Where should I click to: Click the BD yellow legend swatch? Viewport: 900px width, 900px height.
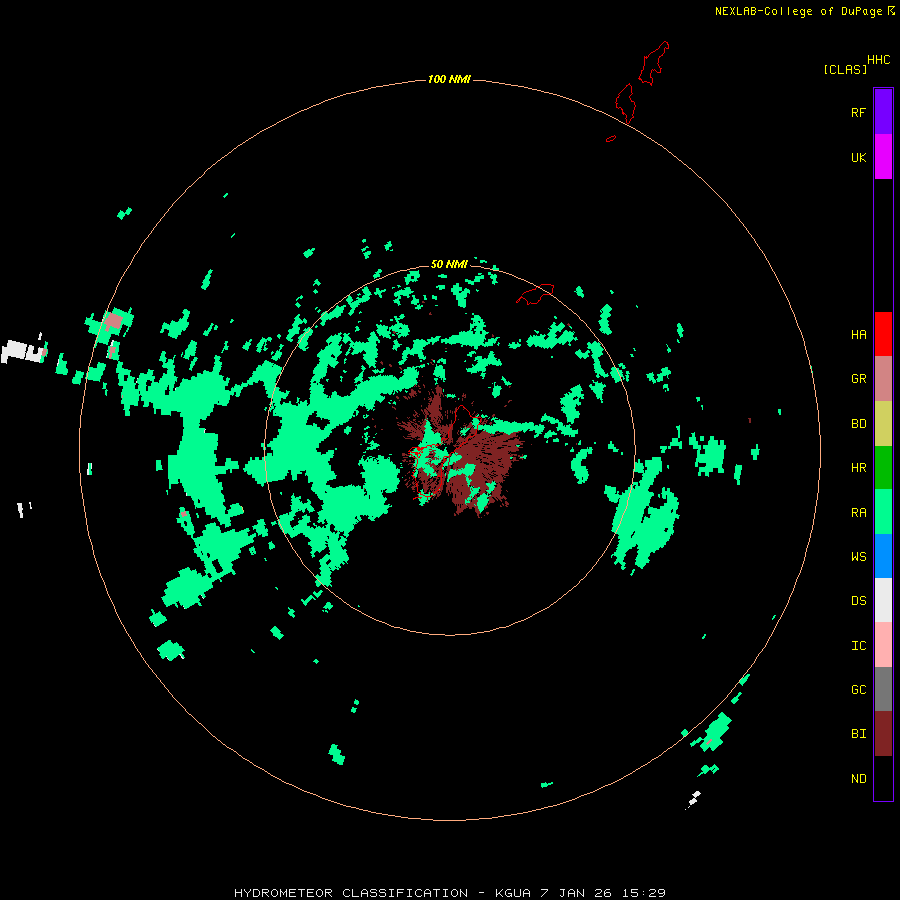tap(883, 424)
